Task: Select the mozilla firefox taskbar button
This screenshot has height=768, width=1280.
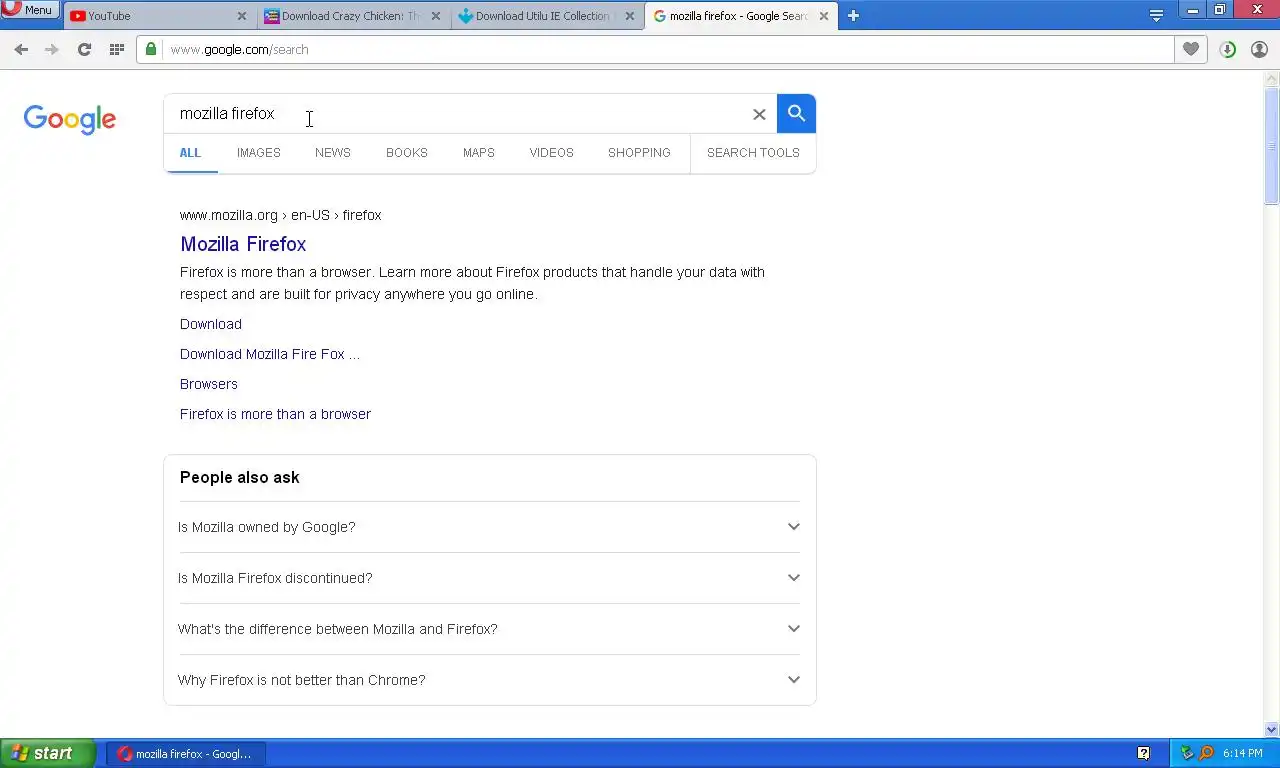Action: 186,754
